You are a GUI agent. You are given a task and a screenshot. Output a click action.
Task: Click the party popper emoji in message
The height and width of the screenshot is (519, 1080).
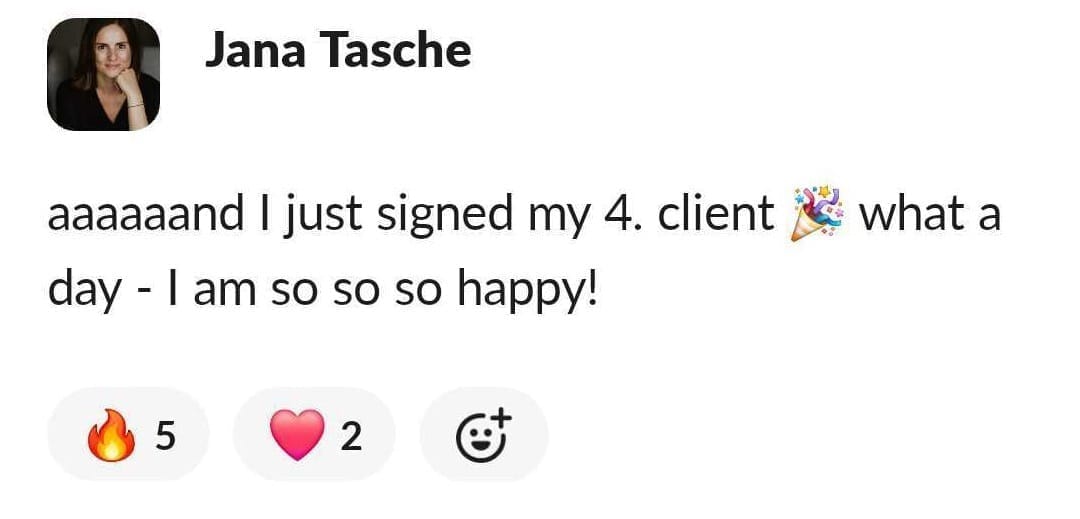point(818,214)
